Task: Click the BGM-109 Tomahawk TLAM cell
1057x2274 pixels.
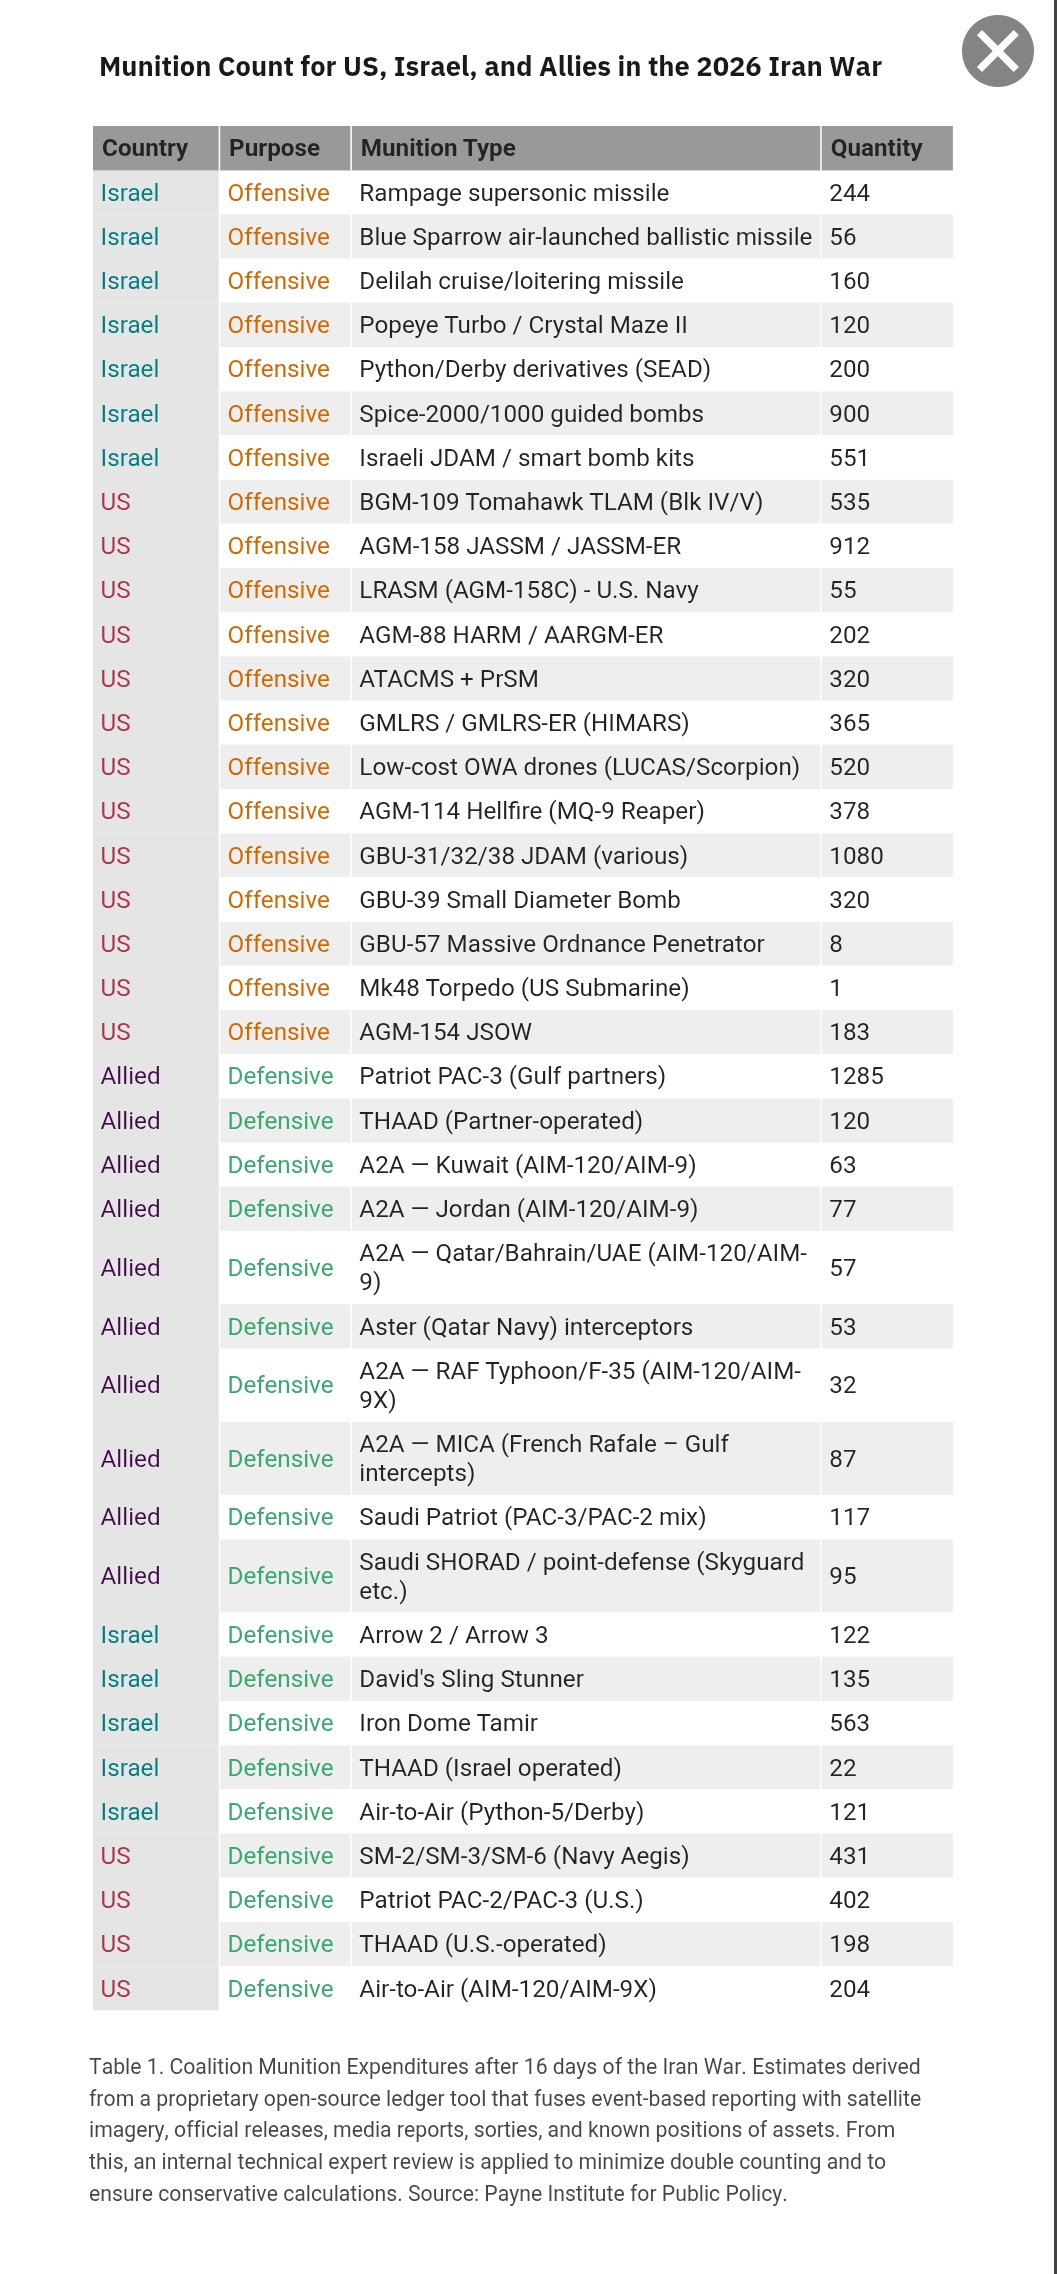Action: point(560,502)
